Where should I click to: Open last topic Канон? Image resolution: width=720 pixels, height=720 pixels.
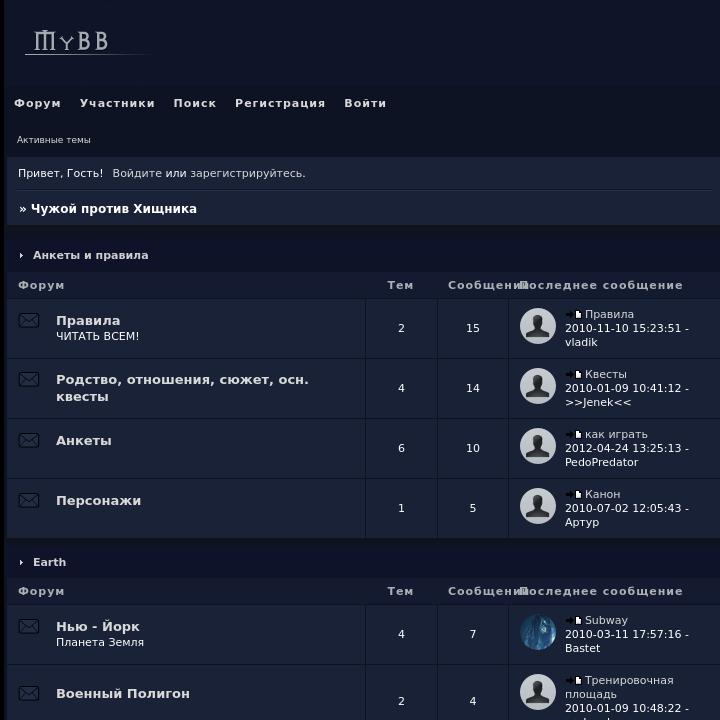[x=602, y=495]
